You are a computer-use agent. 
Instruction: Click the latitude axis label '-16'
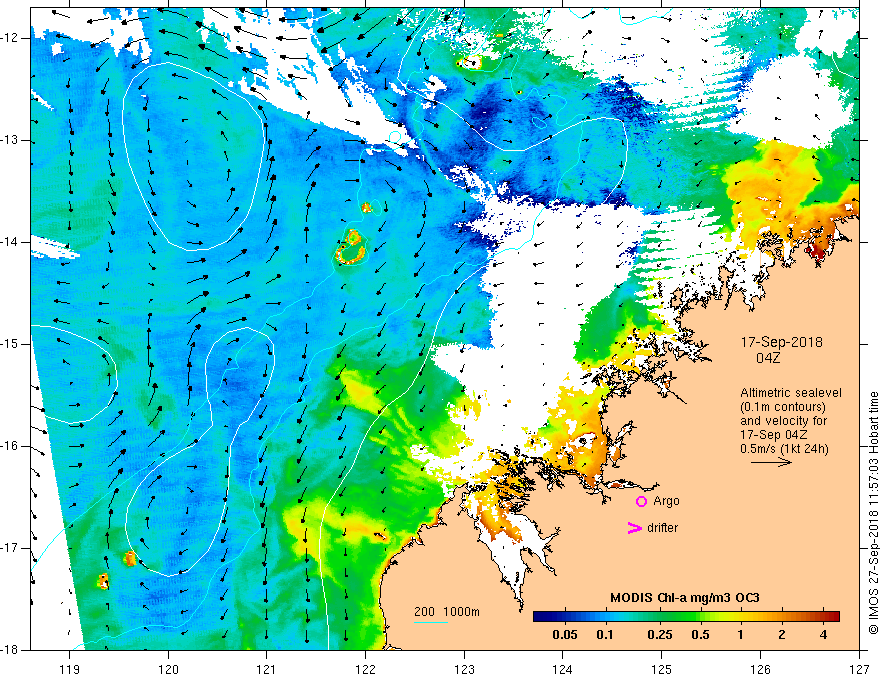10,447
